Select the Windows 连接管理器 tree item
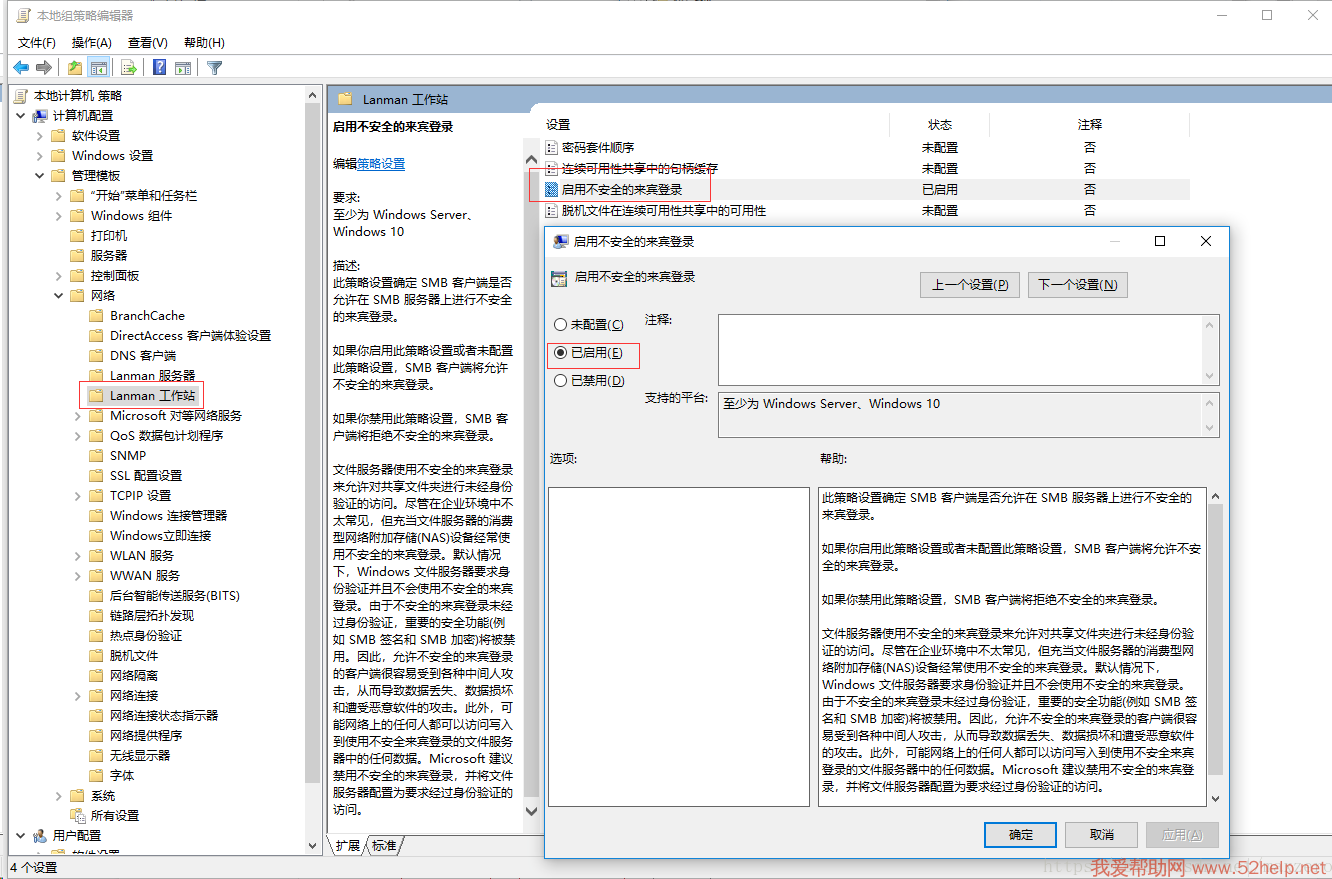 click(x=169, y=515)
